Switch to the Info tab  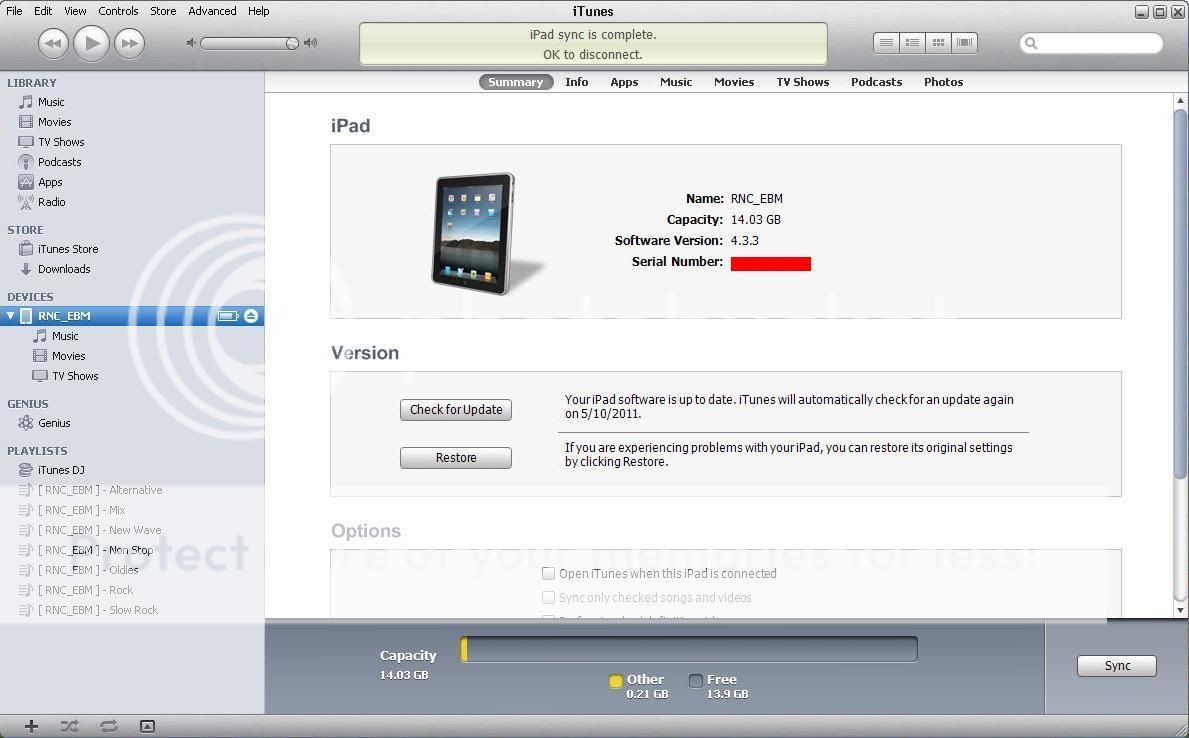[x=576, y=82]
